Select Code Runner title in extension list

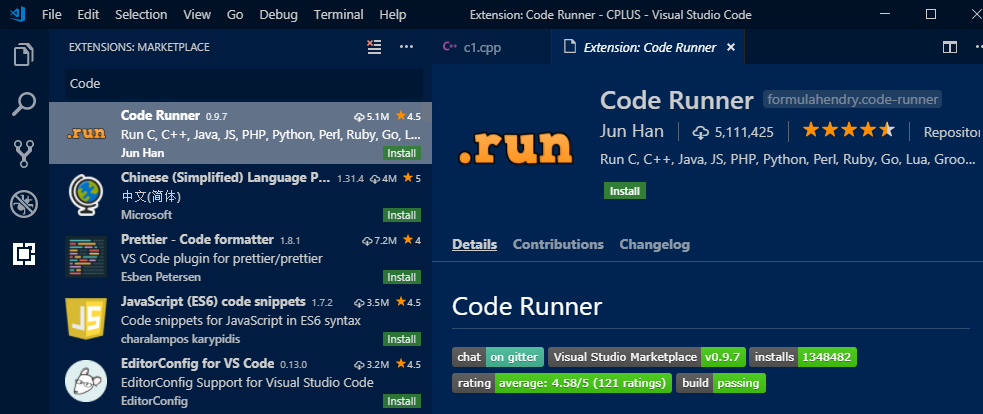(160, 115)
